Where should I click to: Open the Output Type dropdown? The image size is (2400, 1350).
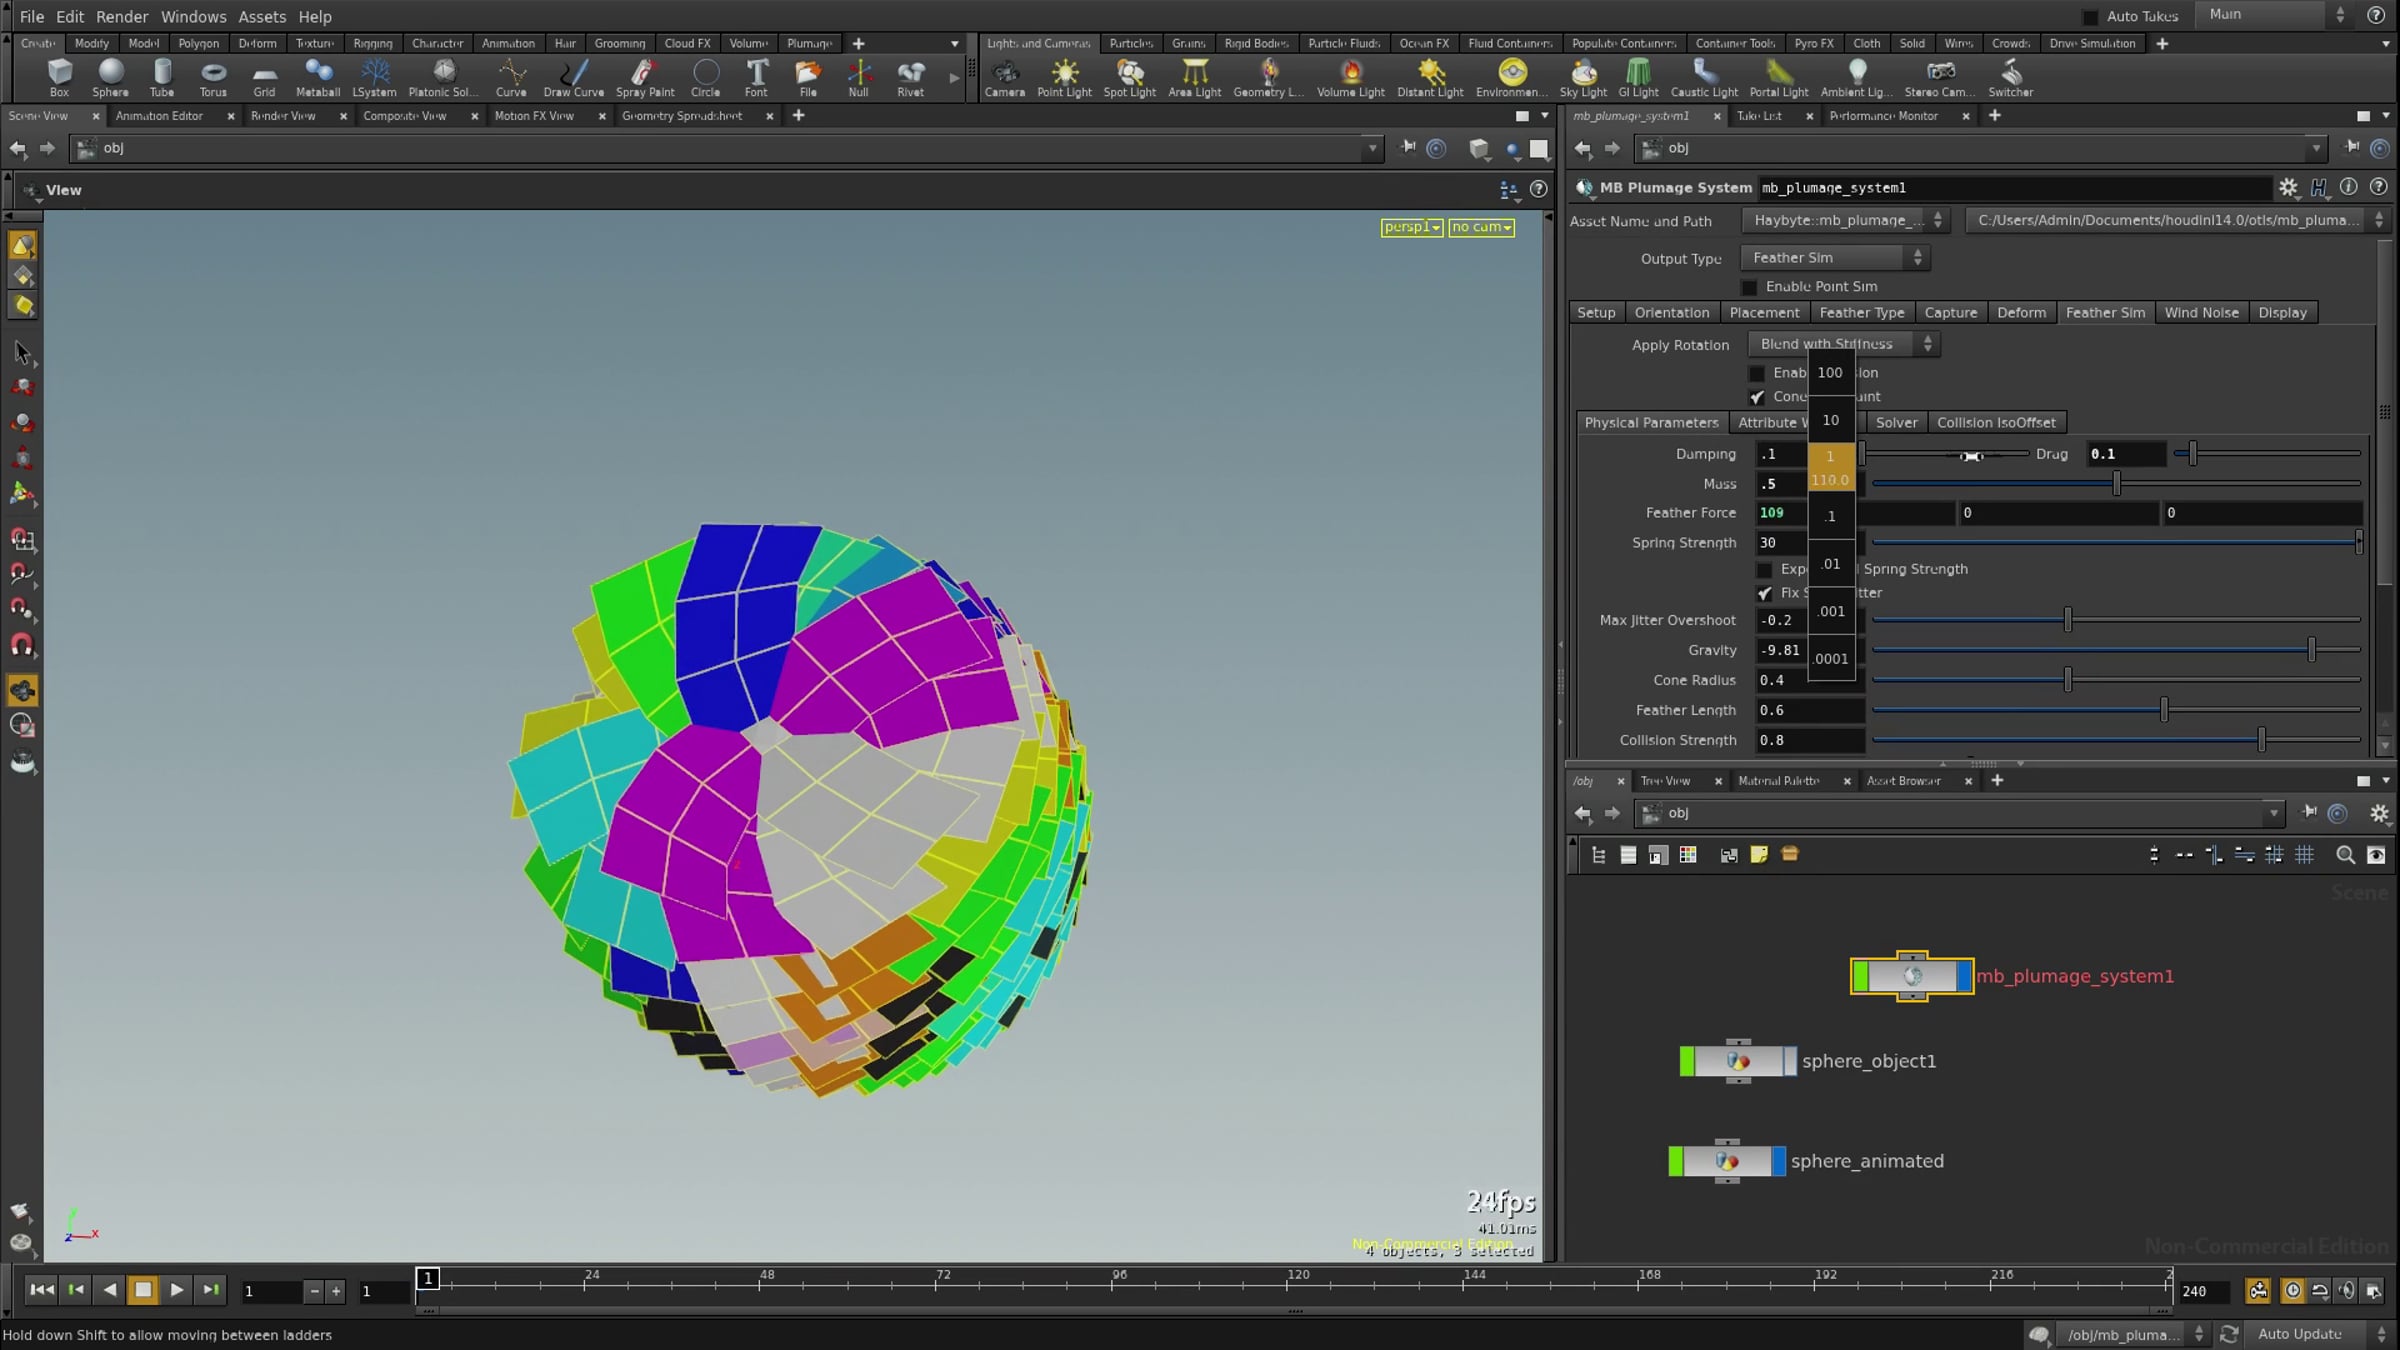tap(1835, 258)
